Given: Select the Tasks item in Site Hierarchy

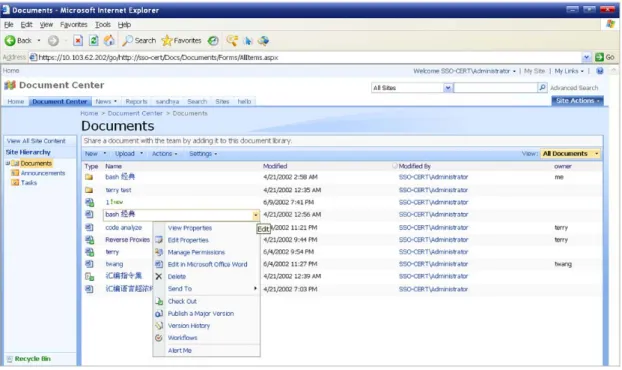Looking at the screenshot, I should [29, 183].
